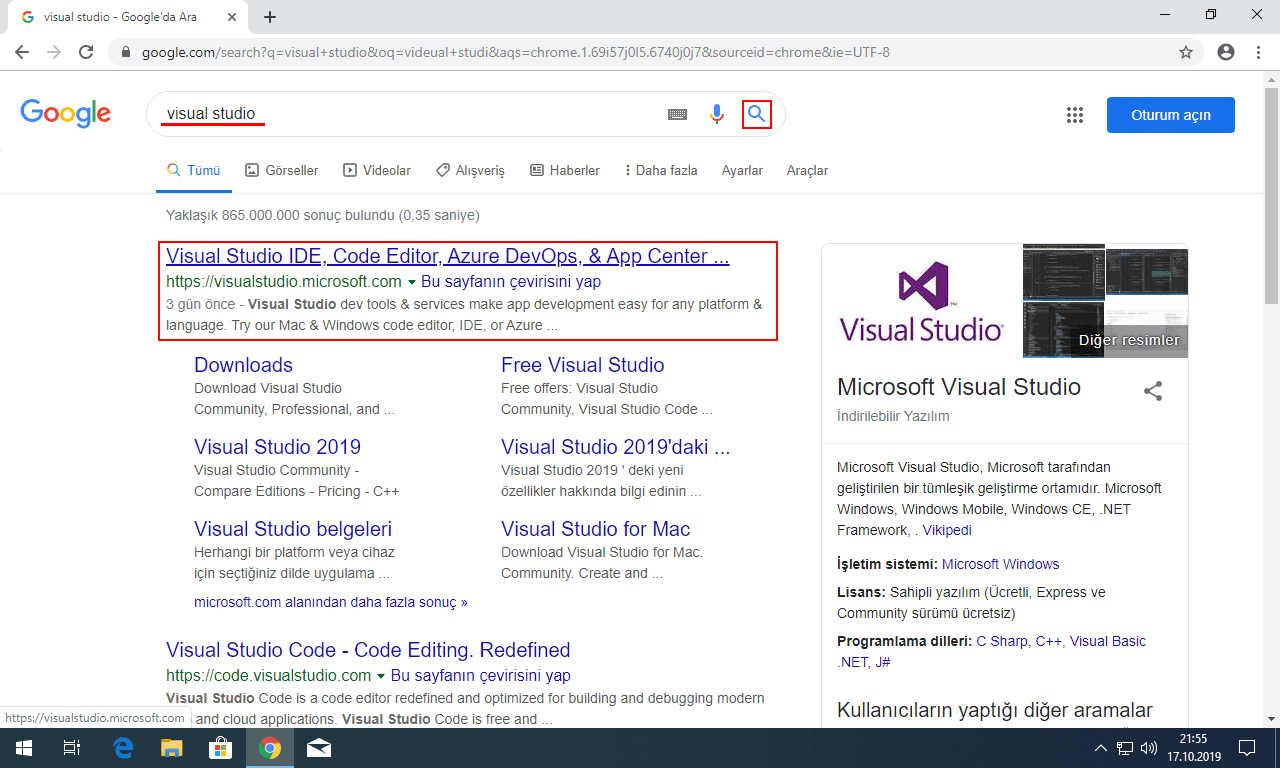Open the Chrome profile avatar

(1226, 52)
